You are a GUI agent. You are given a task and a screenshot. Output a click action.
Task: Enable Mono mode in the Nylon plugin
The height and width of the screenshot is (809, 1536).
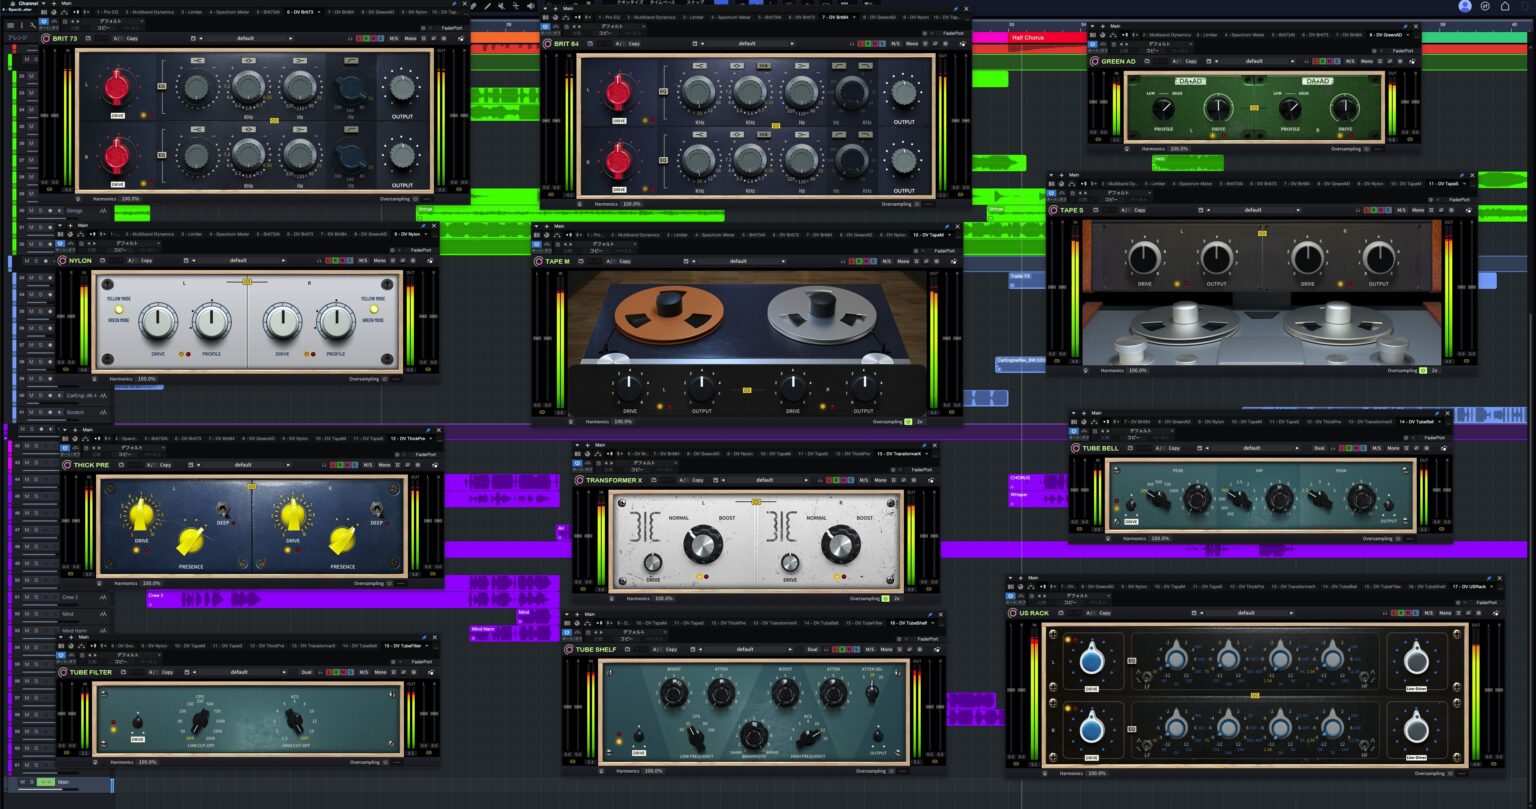pyautogui.click(x=379, y=260)
